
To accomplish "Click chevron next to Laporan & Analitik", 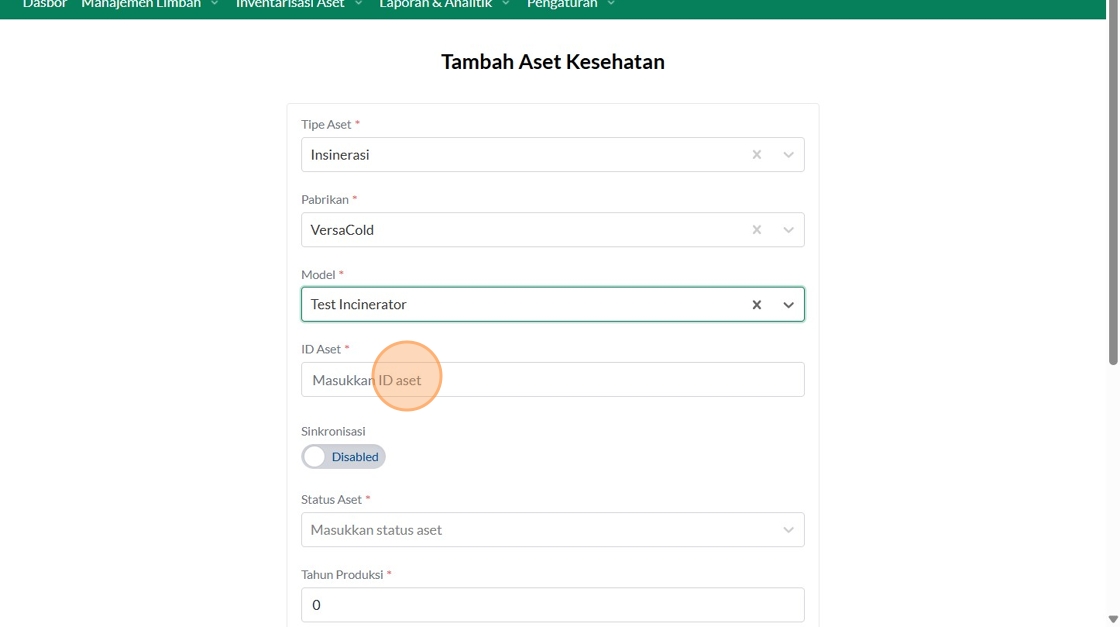I will (506, 4).
